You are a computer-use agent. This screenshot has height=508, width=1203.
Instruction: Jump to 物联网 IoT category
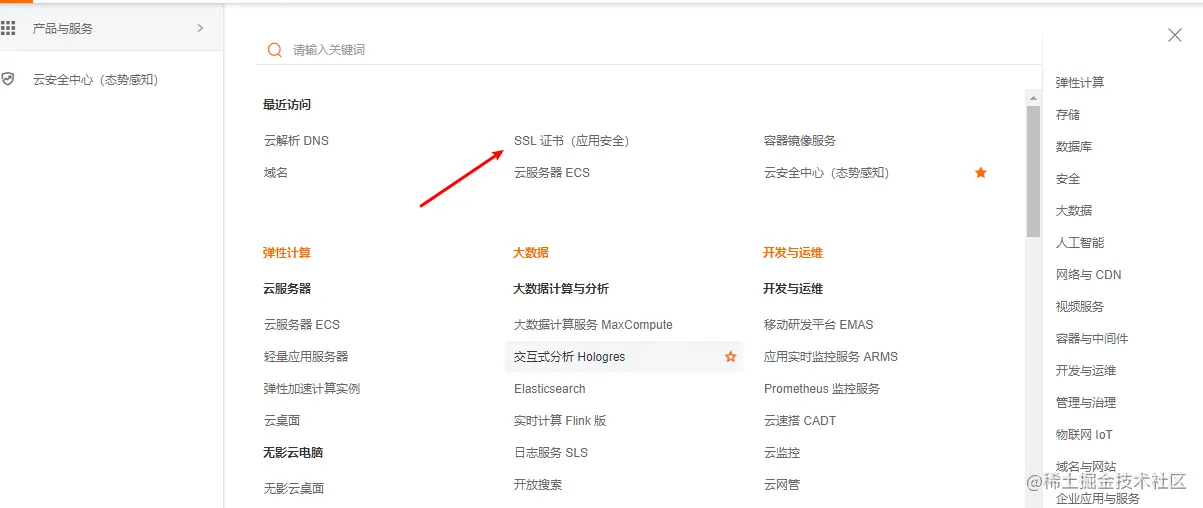pos(1084,435)
